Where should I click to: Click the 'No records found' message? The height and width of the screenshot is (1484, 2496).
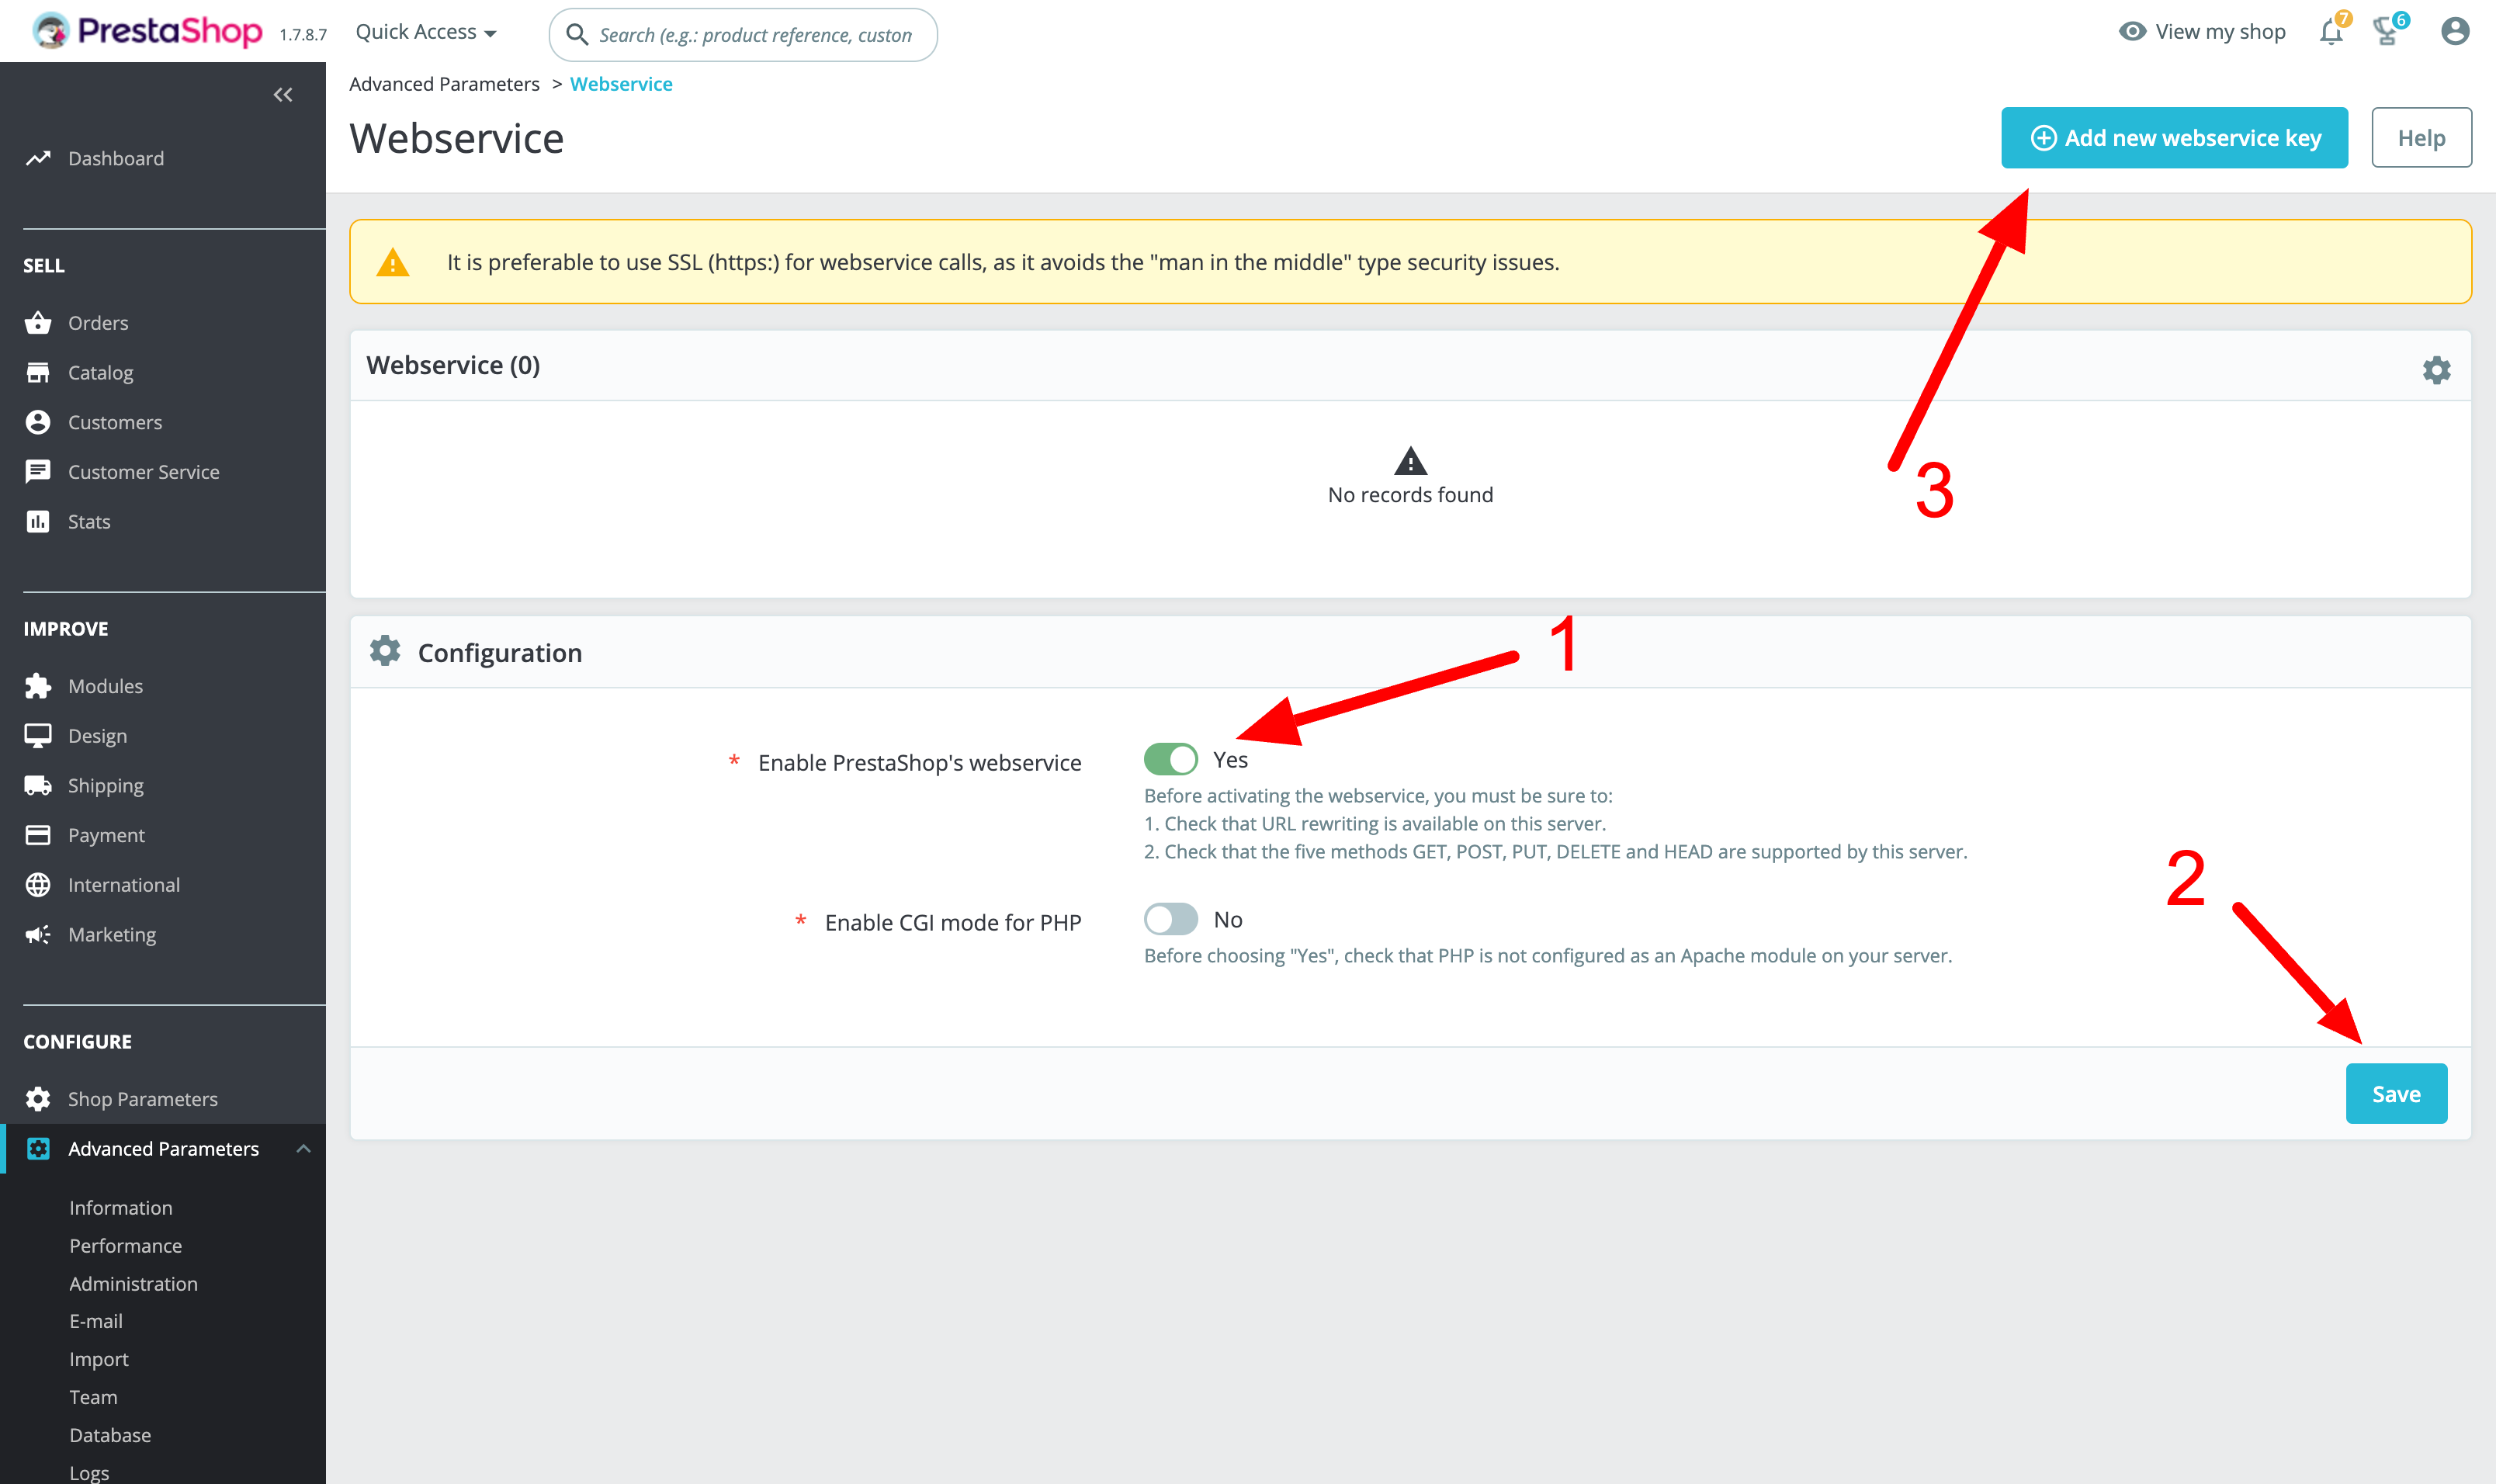point(1410,495)
